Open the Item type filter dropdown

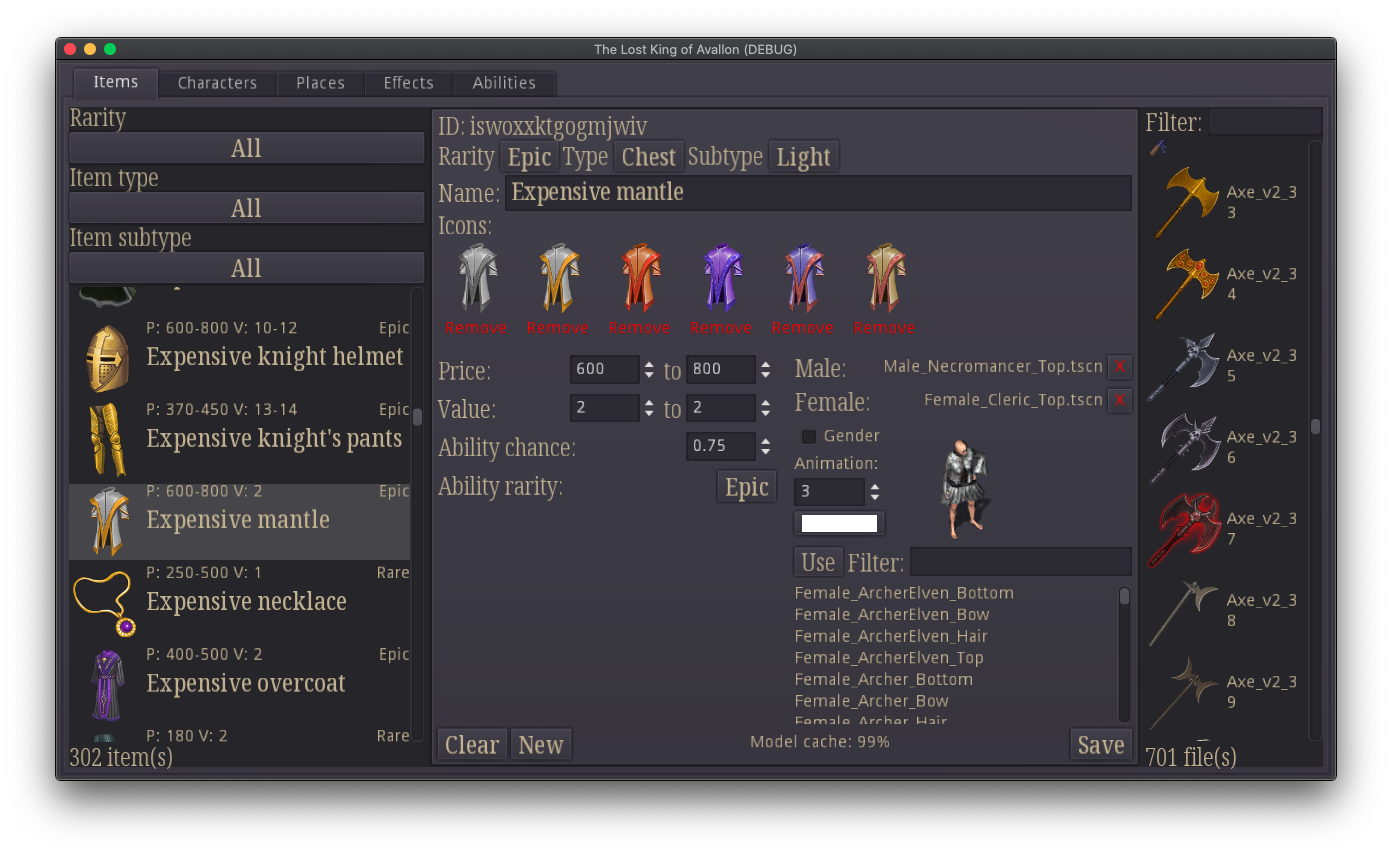pyautogui.click(x=246, y=208)
